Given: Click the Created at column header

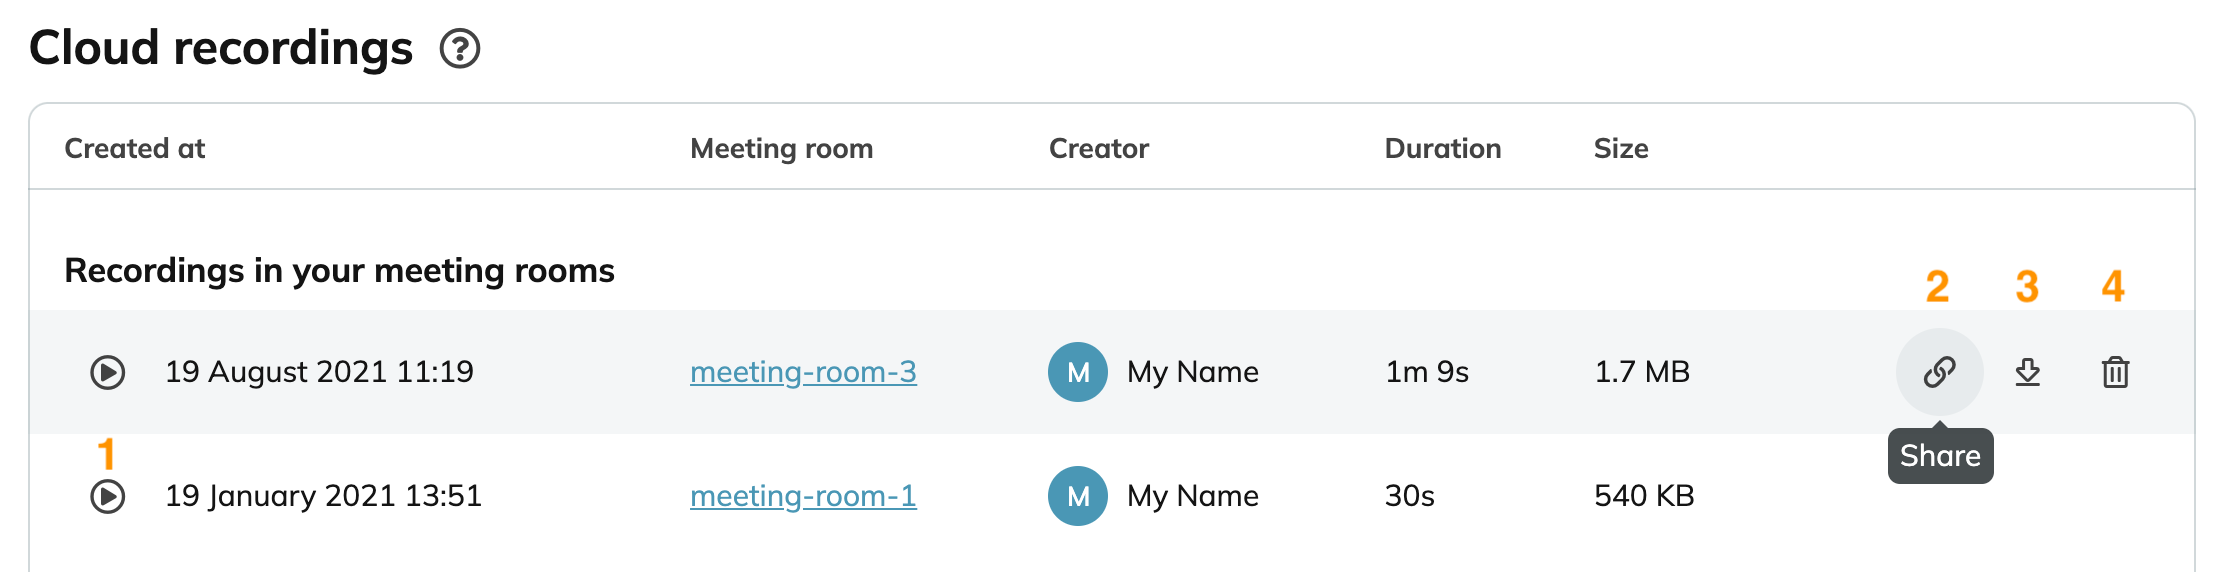Looking at the screenshot, I should tap(135, 149).
